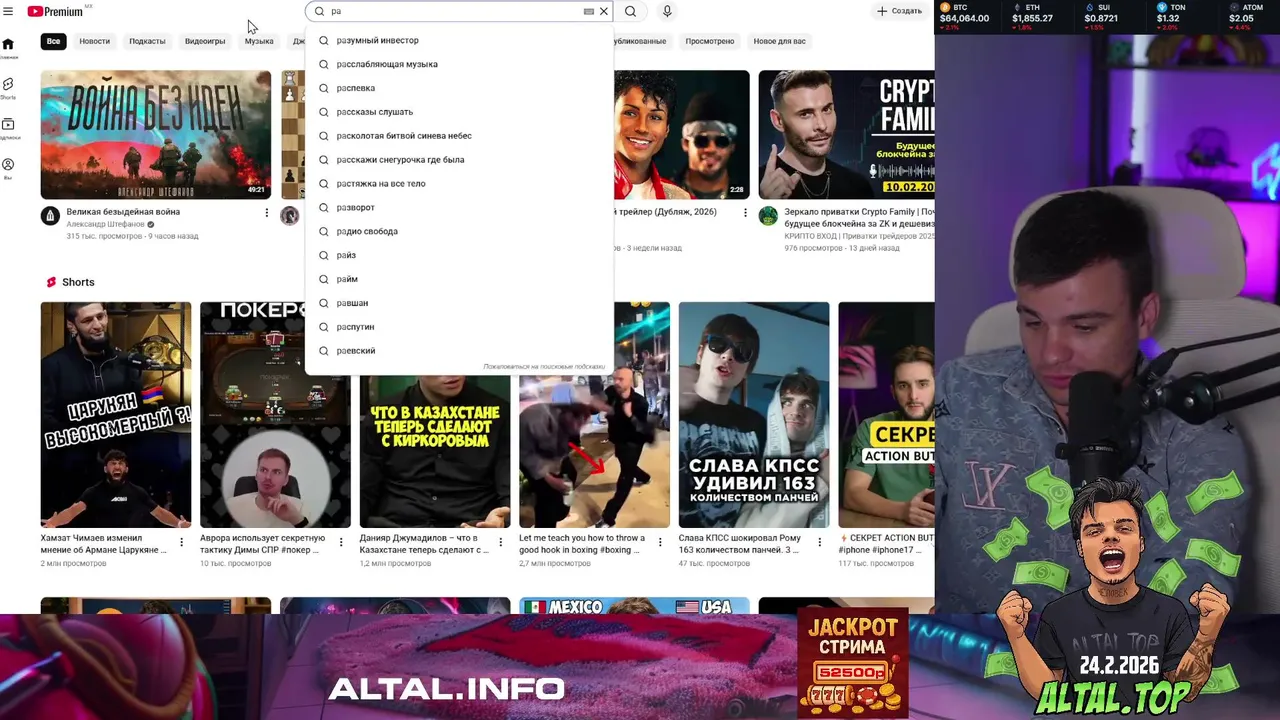Image resolution: width=1280 pixels, height=720 pixels.
Task: Choose suggestion "расслабляющая музыка"
Action: (459, 64)
